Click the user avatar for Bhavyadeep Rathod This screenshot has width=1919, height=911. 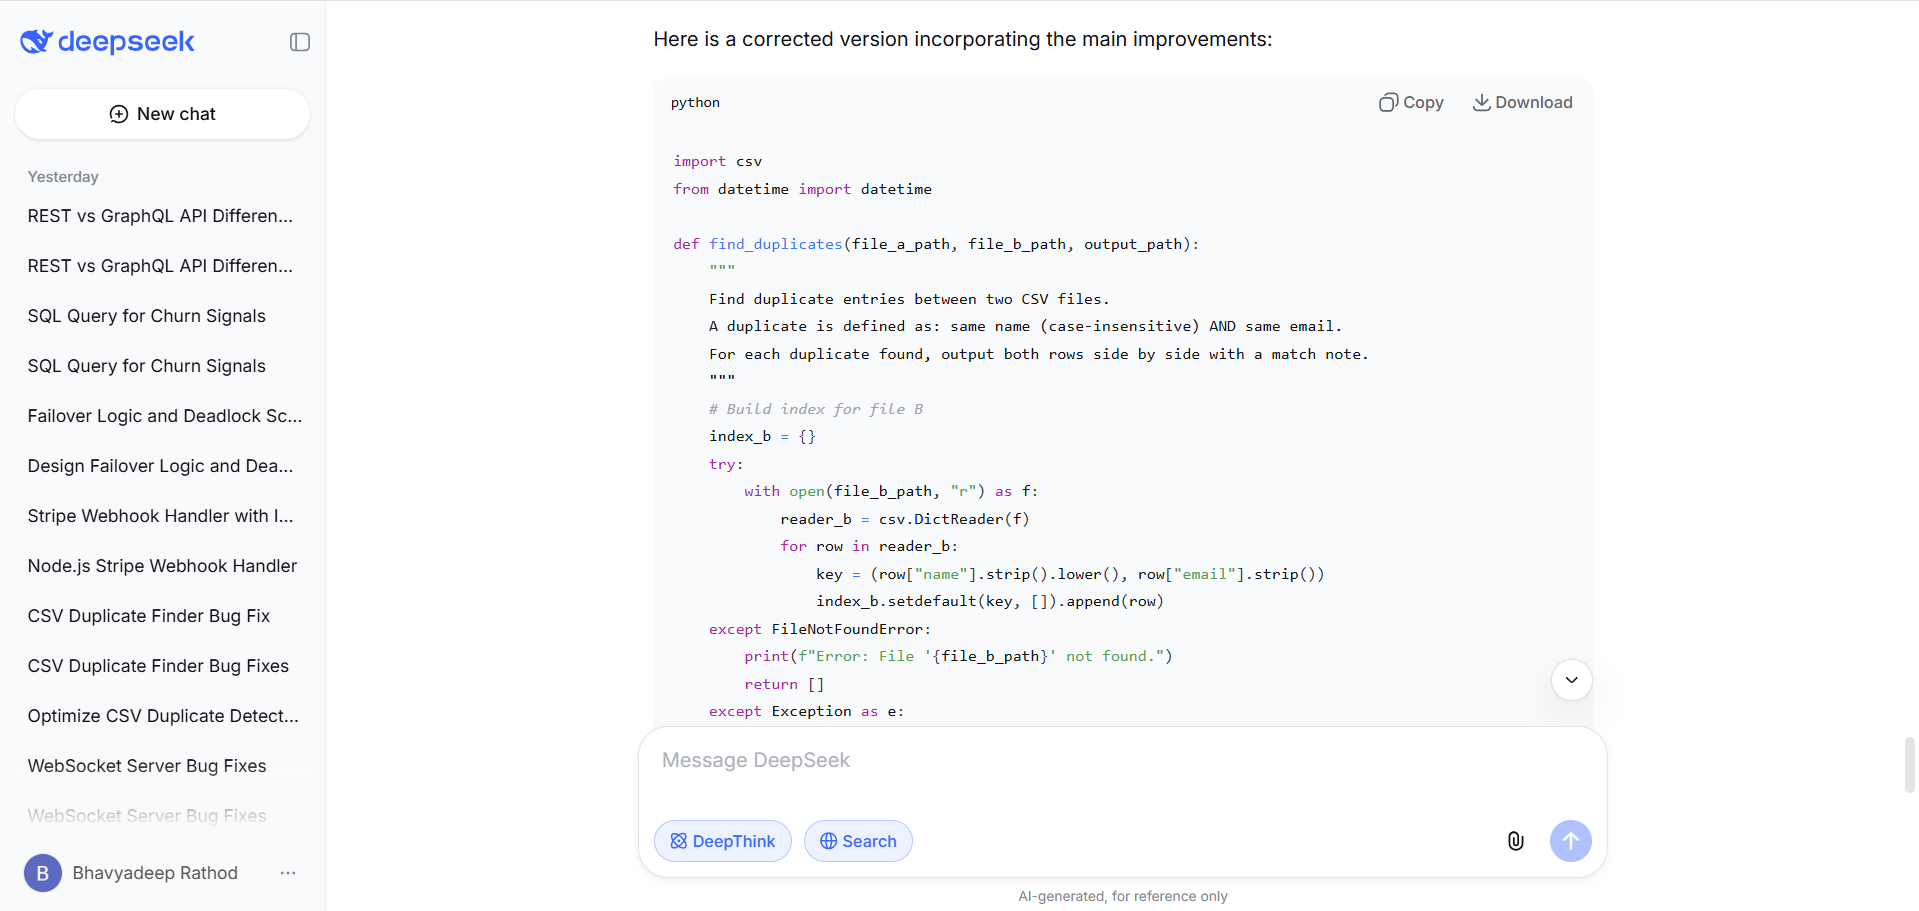(42, 873)
